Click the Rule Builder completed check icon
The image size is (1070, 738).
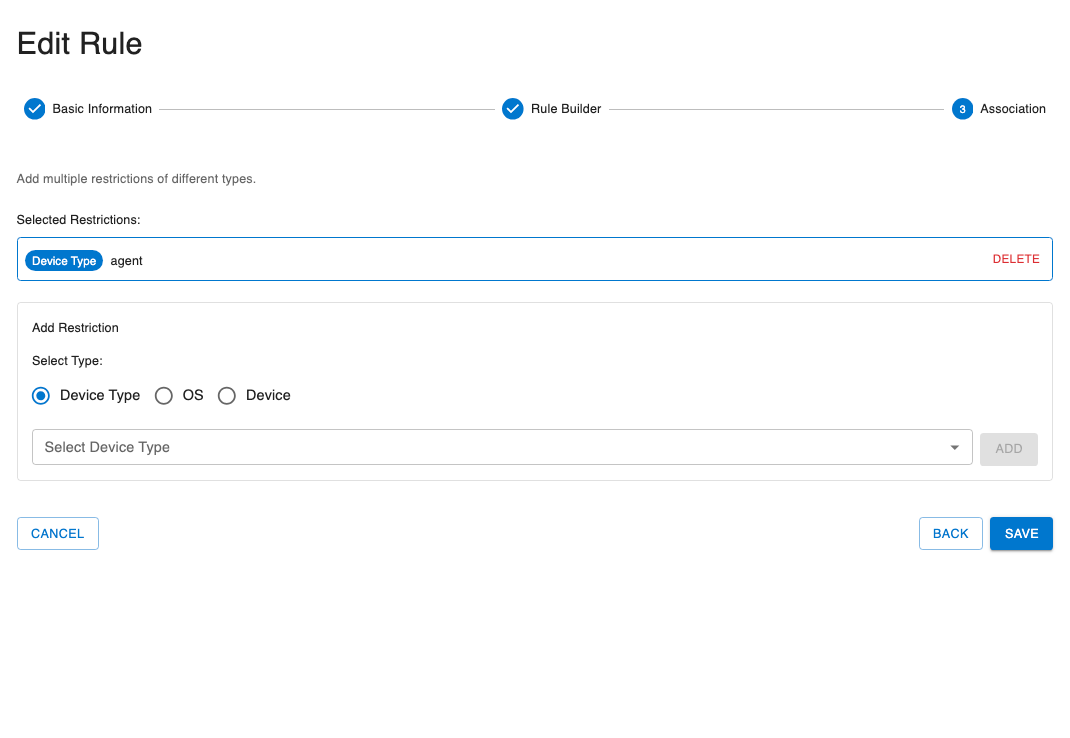[513, 108]
